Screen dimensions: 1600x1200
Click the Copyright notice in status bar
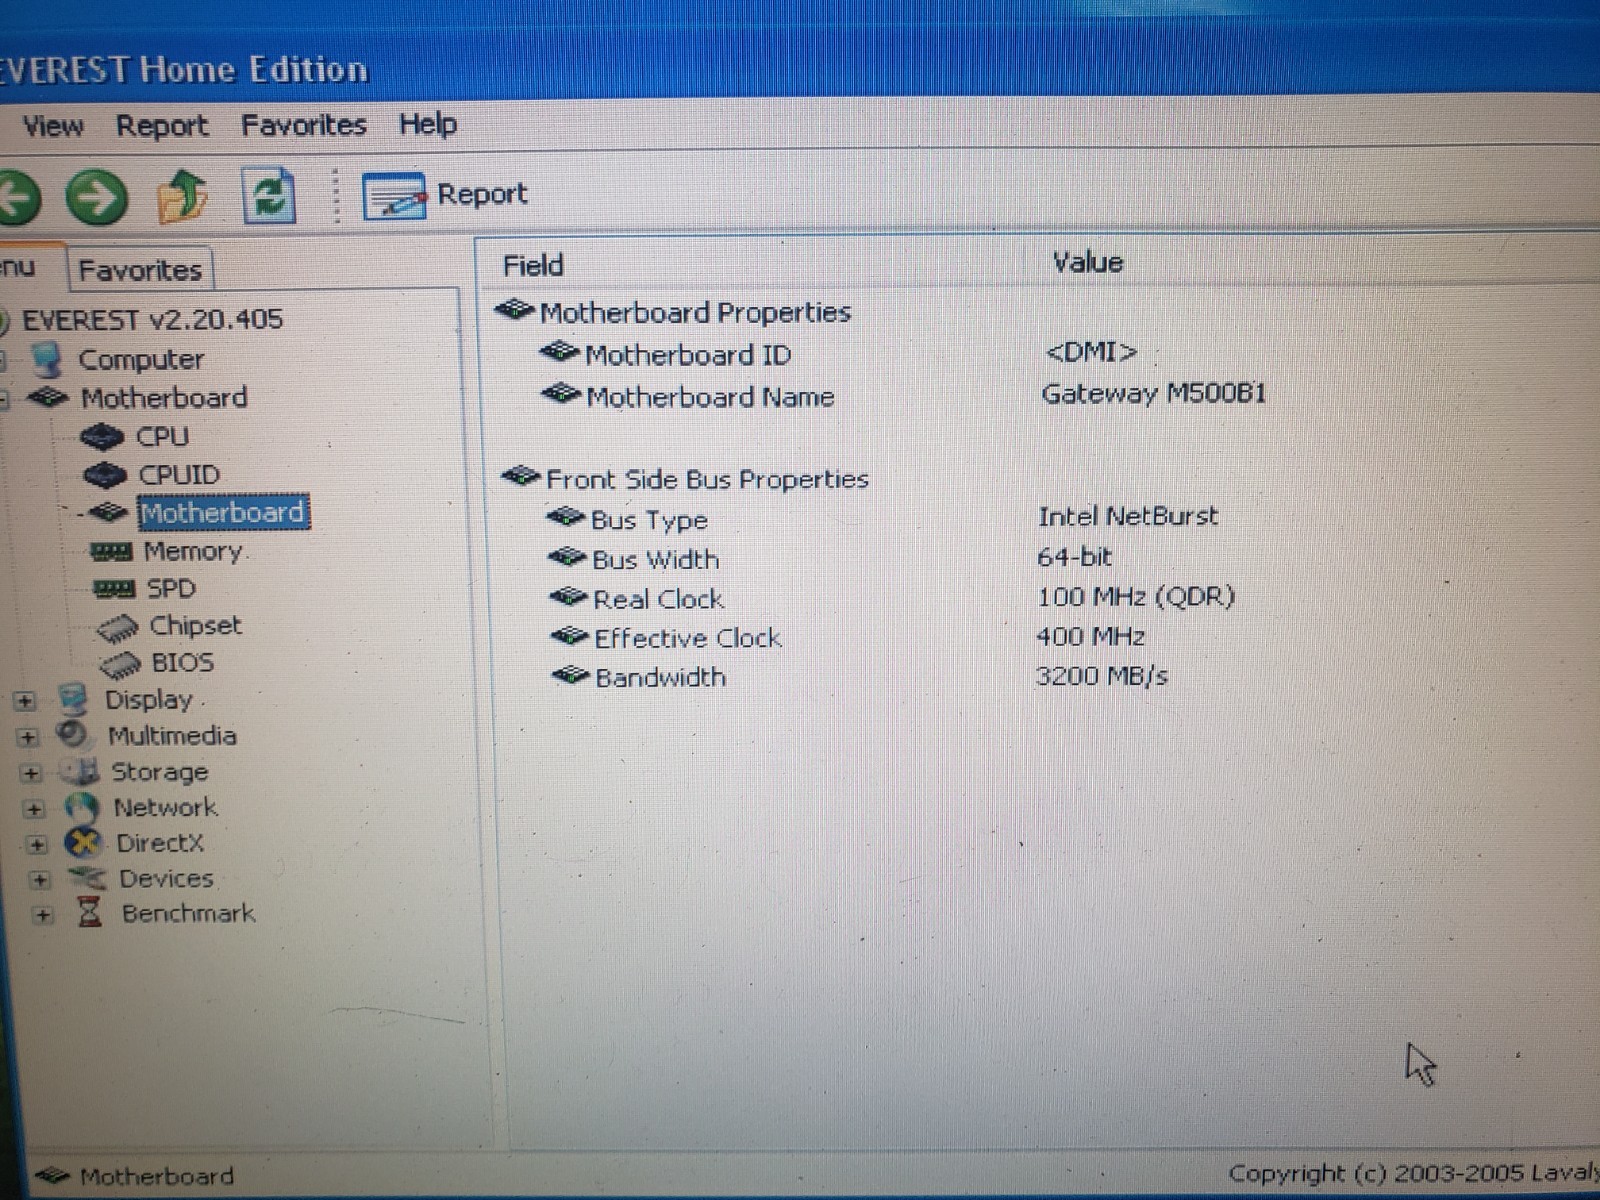[1414, 1173]
